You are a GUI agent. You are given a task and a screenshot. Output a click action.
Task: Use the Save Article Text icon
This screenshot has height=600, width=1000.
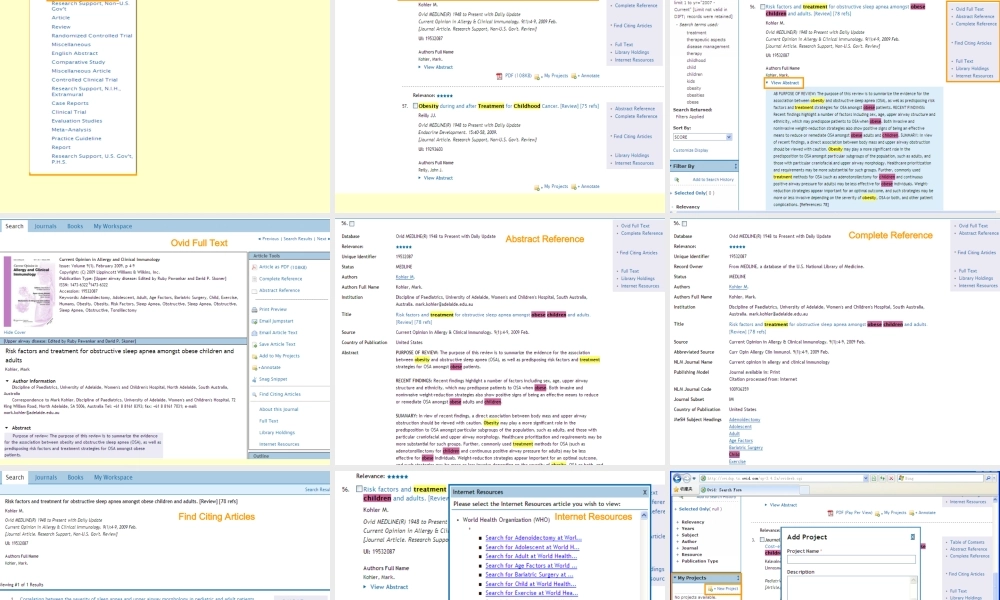253,345
